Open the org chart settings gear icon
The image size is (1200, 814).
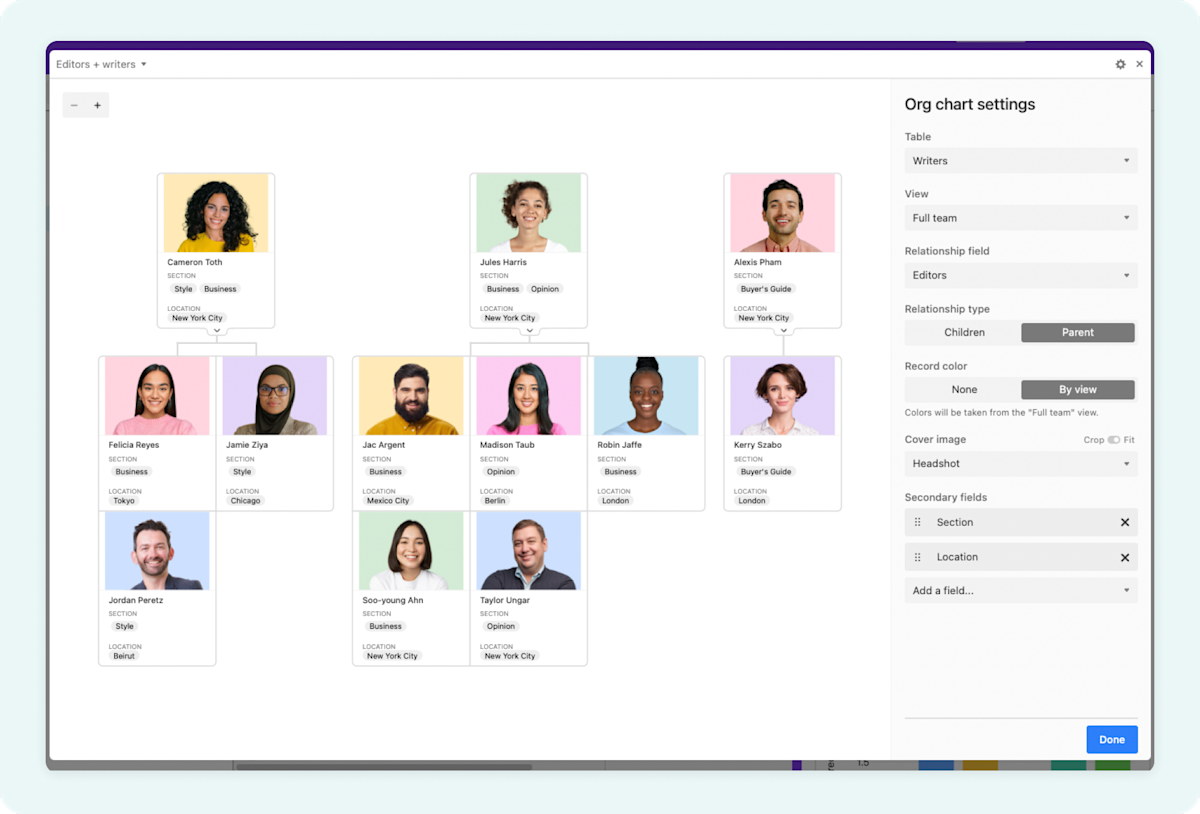(1120, 64)
